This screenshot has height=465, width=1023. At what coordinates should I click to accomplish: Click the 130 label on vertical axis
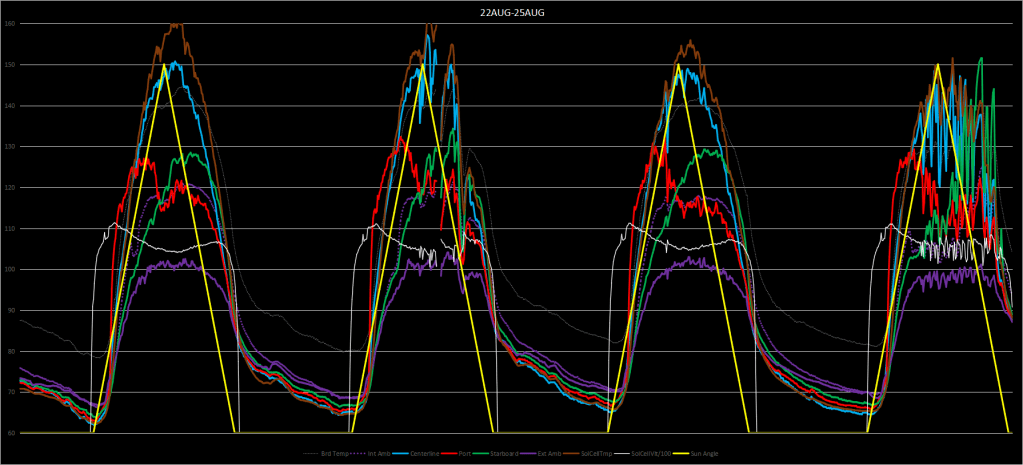(11, 147)
